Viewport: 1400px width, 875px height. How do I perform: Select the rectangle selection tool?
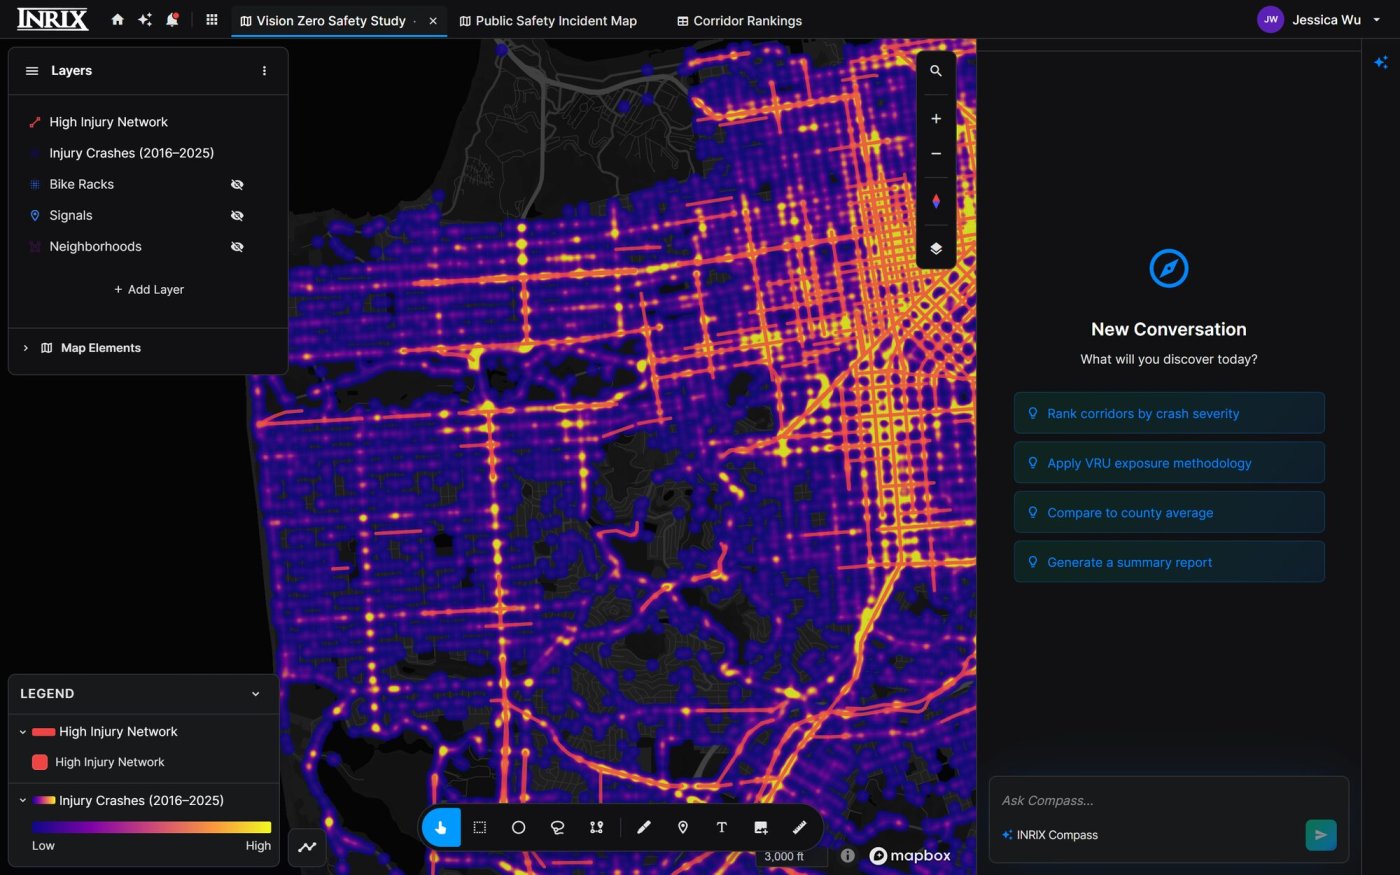(x=480, y=828)
